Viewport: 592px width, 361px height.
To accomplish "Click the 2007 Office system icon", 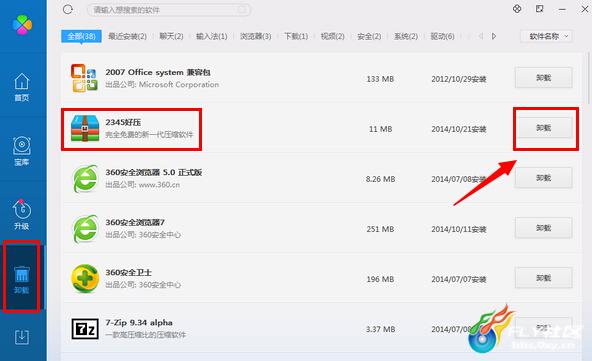I will point(84,78).
